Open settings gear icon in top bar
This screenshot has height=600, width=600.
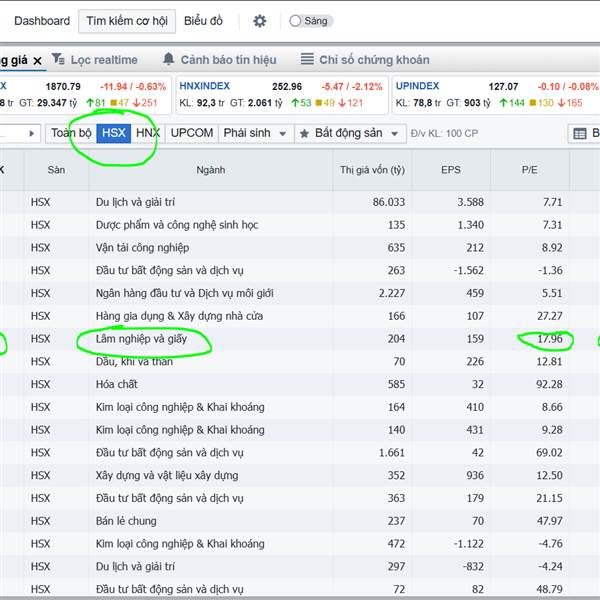click(260, 21)
